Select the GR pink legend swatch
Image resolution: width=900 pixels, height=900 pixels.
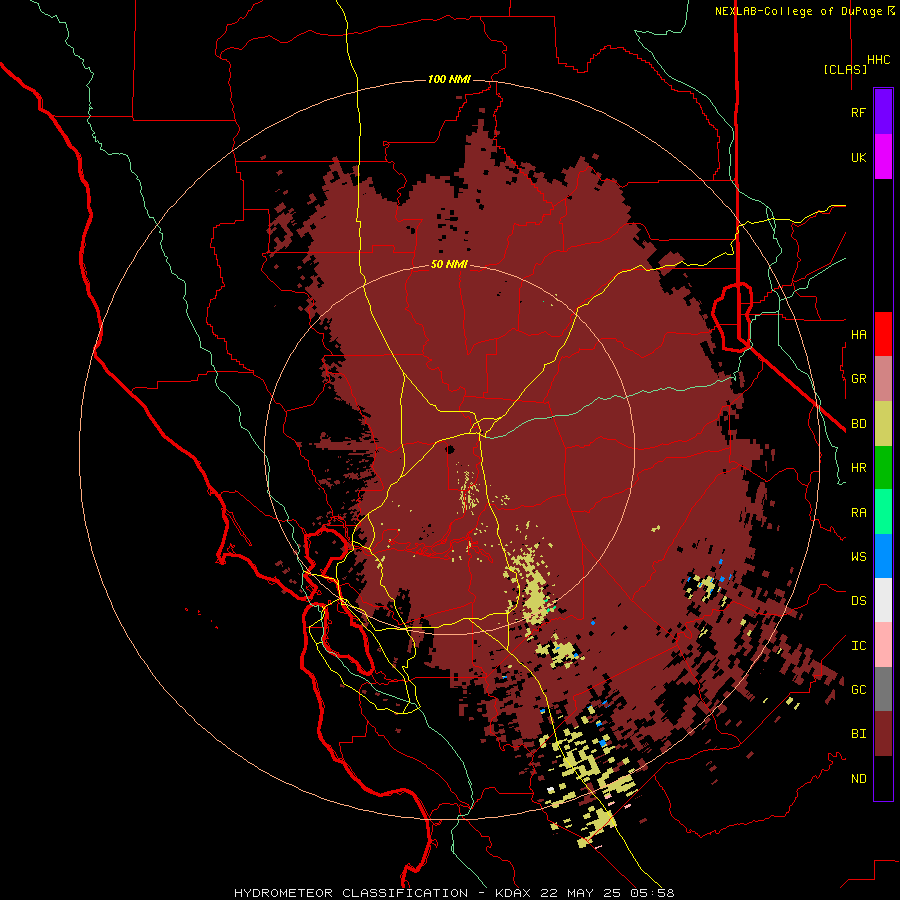click(883, 379)
